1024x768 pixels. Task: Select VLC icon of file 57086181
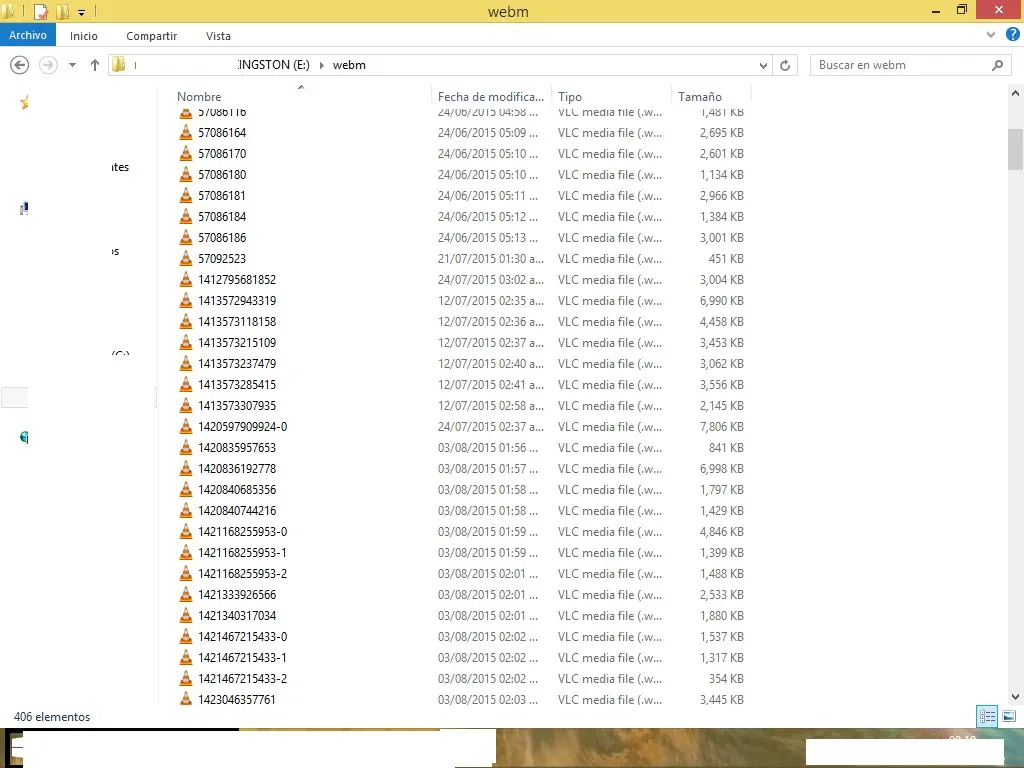pyautogui.click(x=186, y=195)
